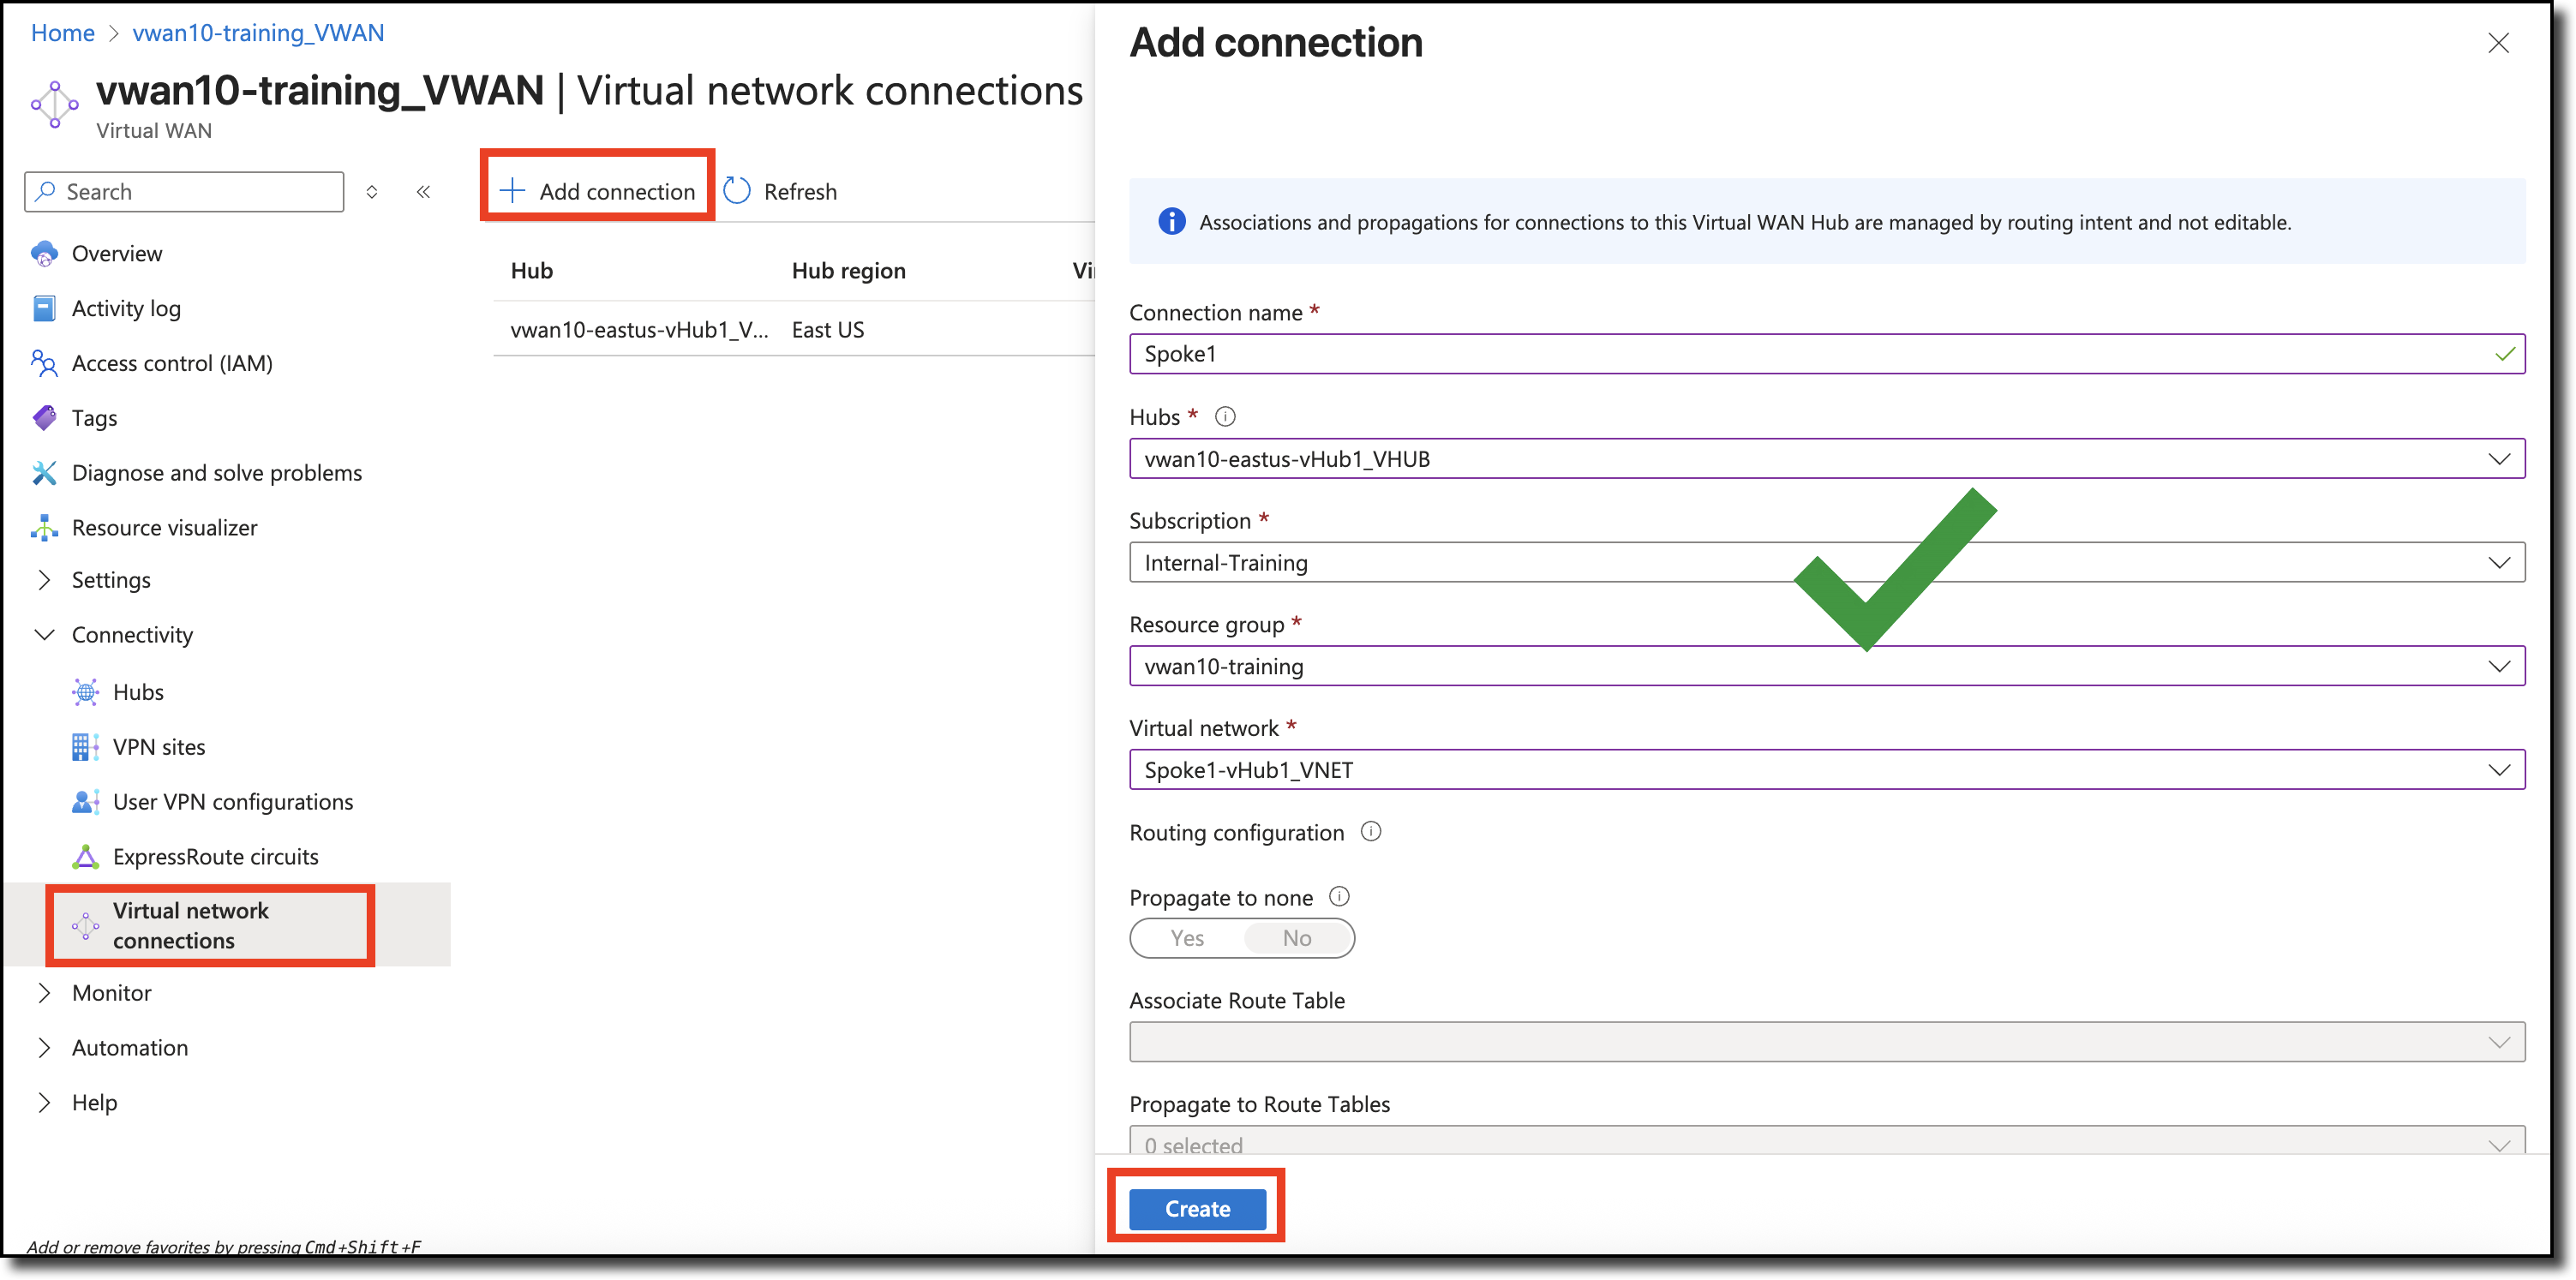This screenshot has height=1280, width=2576.
Task: Click the VPN sites icon
Action: [85, 746]
